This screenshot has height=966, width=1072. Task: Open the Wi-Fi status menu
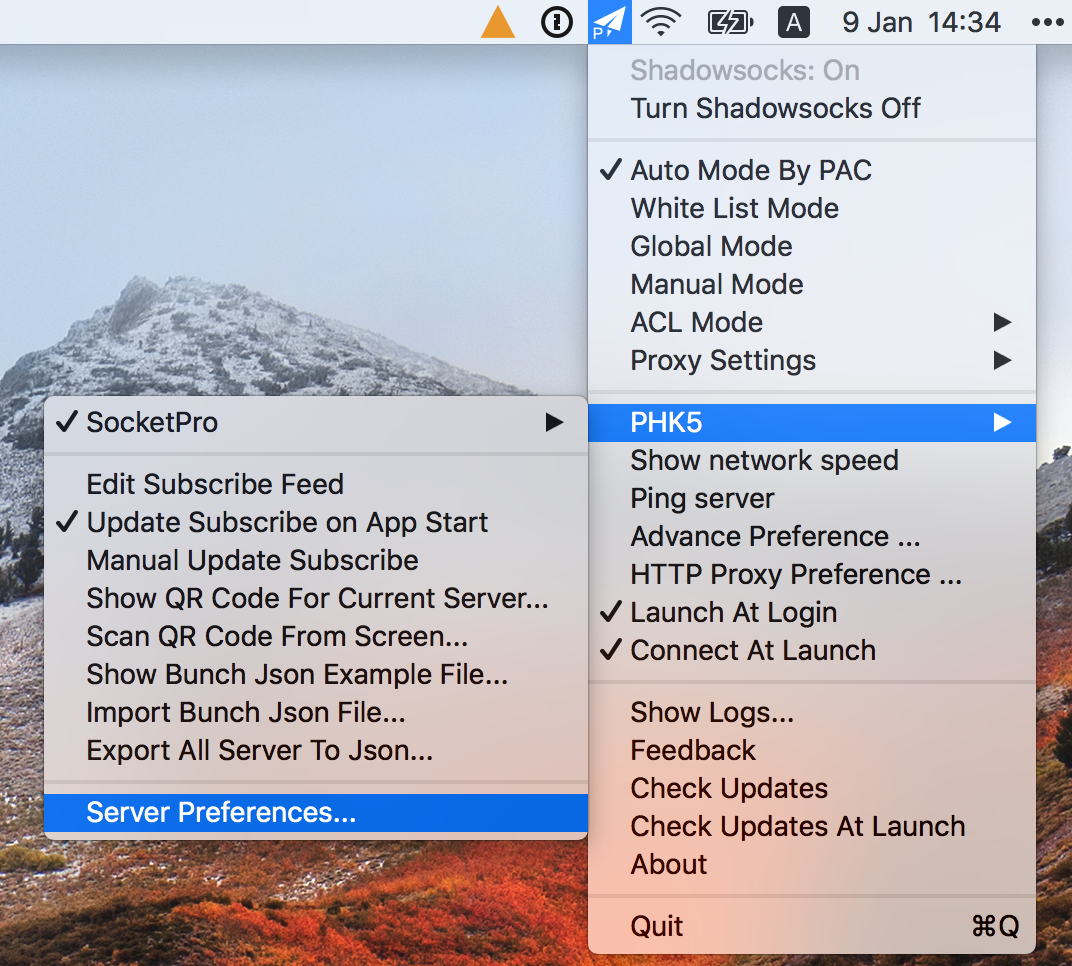[660, 23]
